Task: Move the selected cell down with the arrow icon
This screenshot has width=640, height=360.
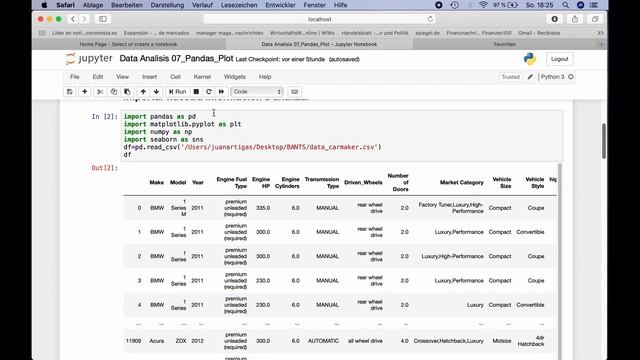Action: 156,92
